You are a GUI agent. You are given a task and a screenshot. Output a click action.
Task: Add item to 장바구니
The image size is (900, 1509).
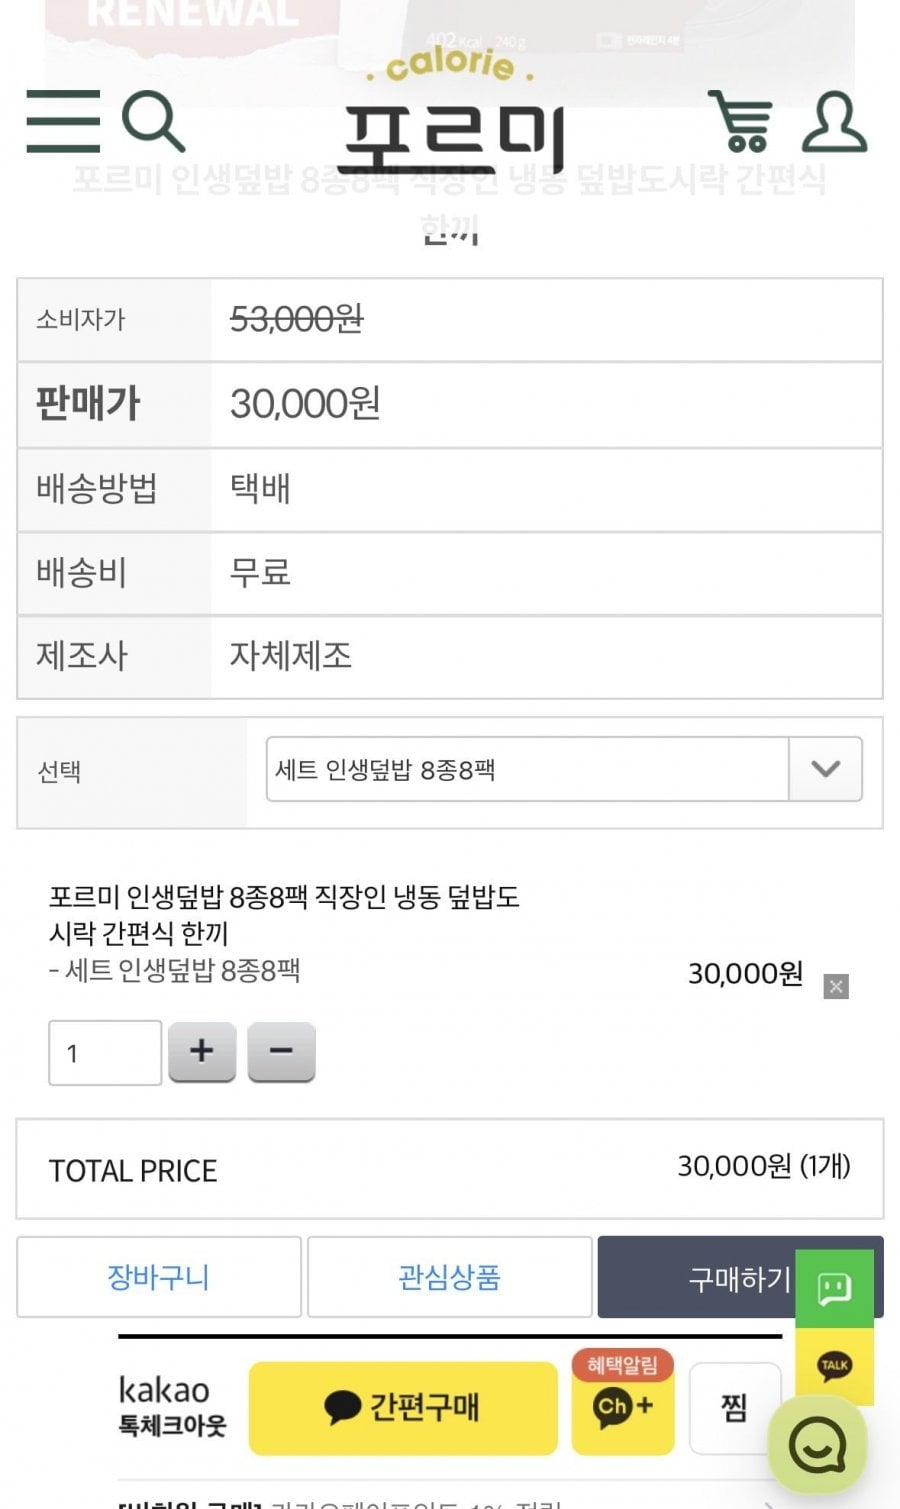tap(159, 1277)
